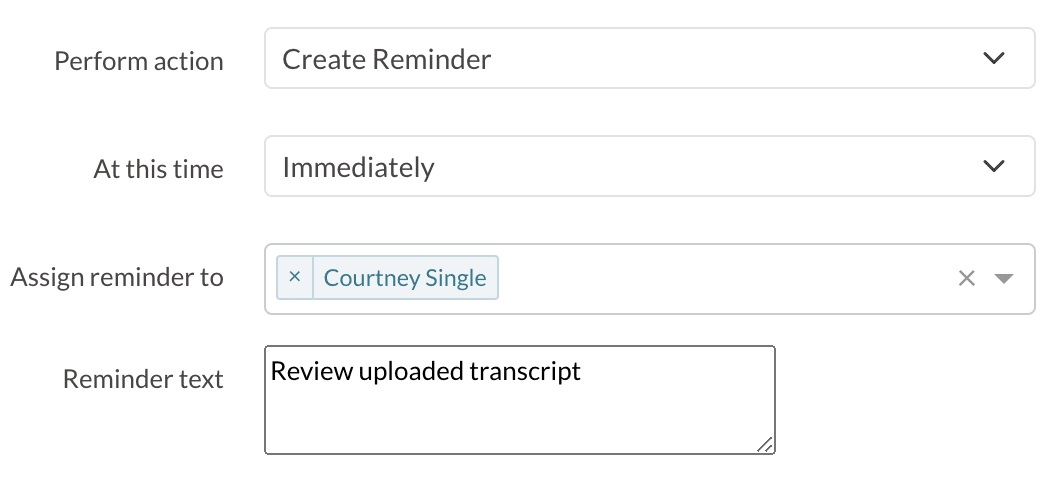Screen dimensions: 1058x502
Task: Expand the At this time chevron
Action: point(993,166)
